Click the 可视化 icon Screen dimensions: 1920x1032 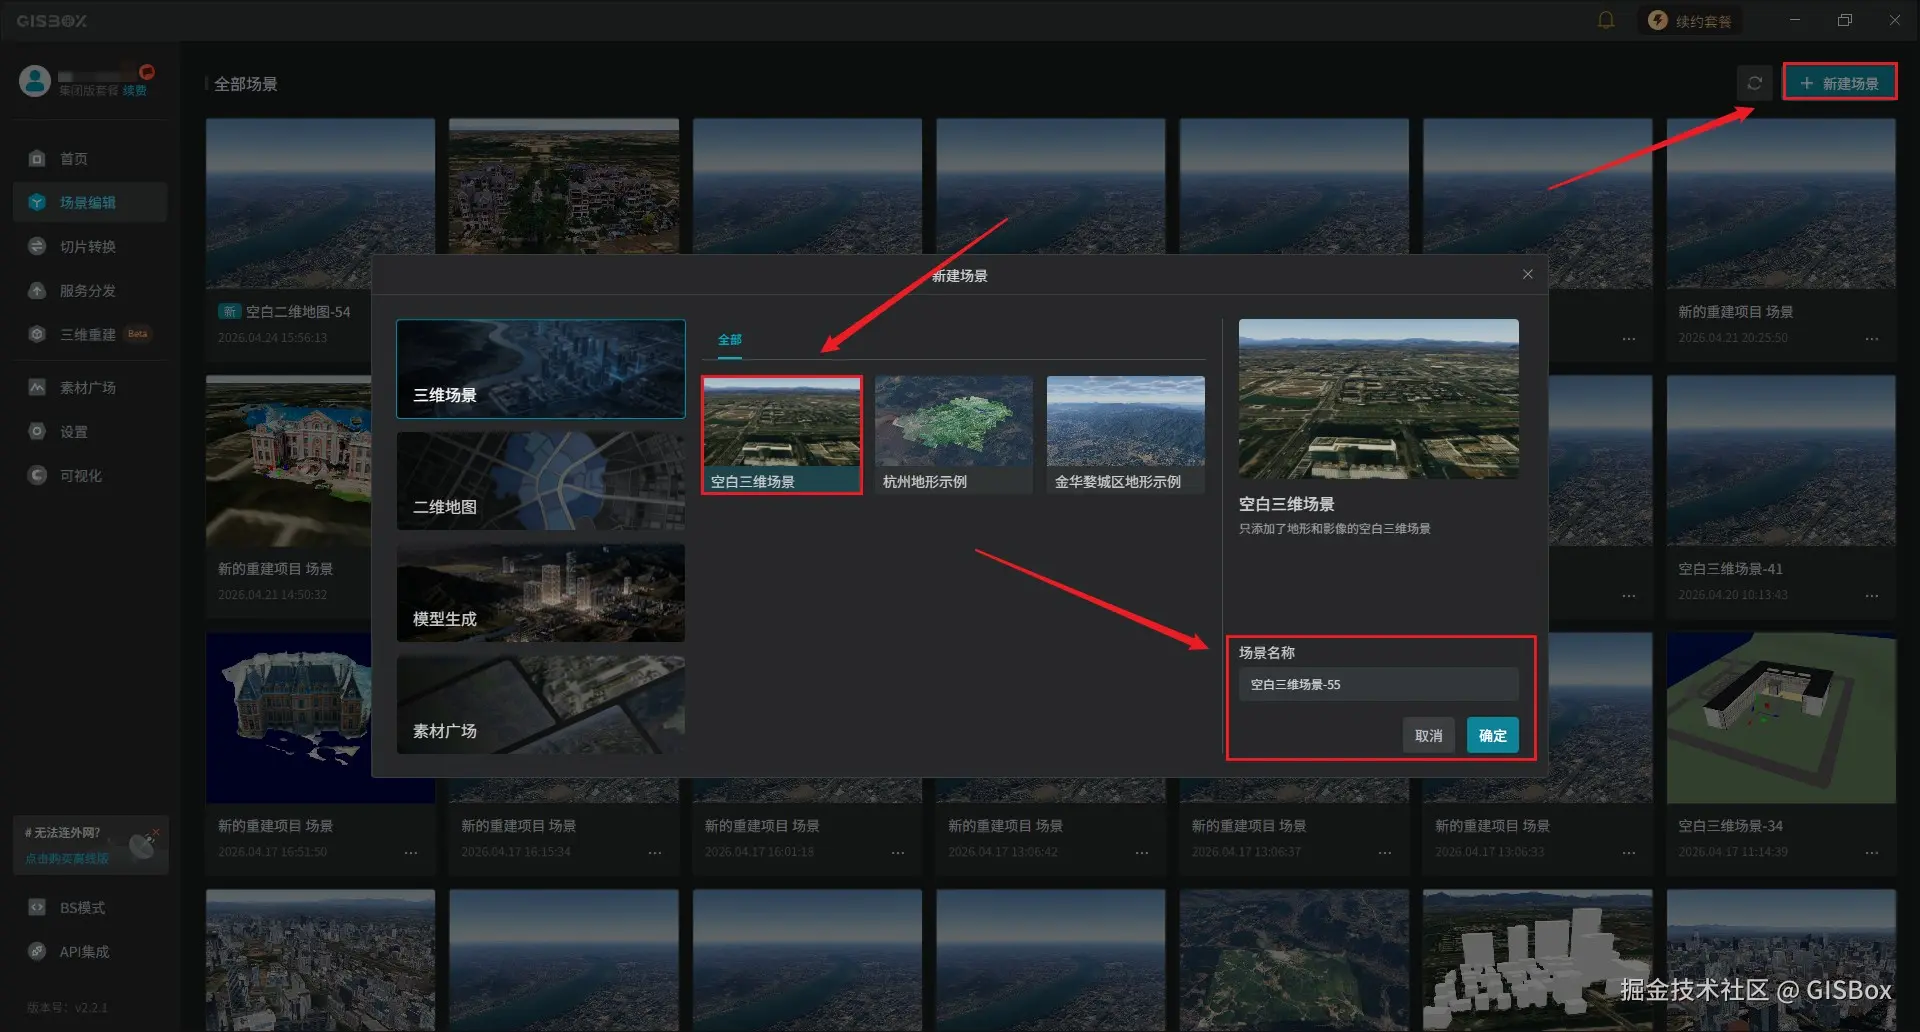click(x=37, y=476)
